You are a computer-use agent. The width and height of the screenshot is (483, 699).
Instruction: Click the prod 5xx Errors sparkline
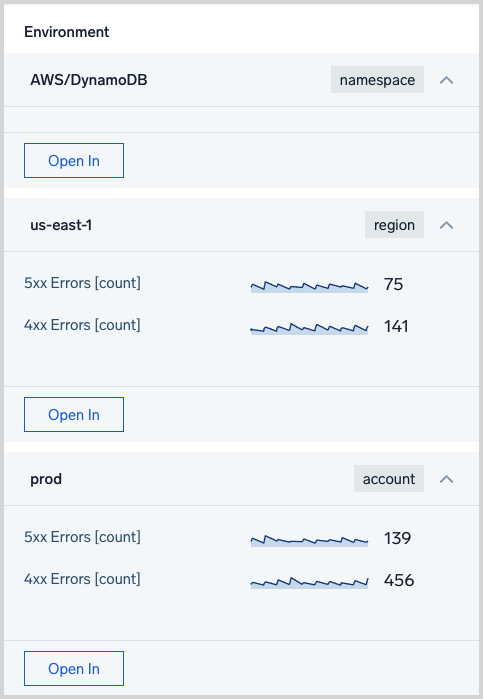[310, 541]
